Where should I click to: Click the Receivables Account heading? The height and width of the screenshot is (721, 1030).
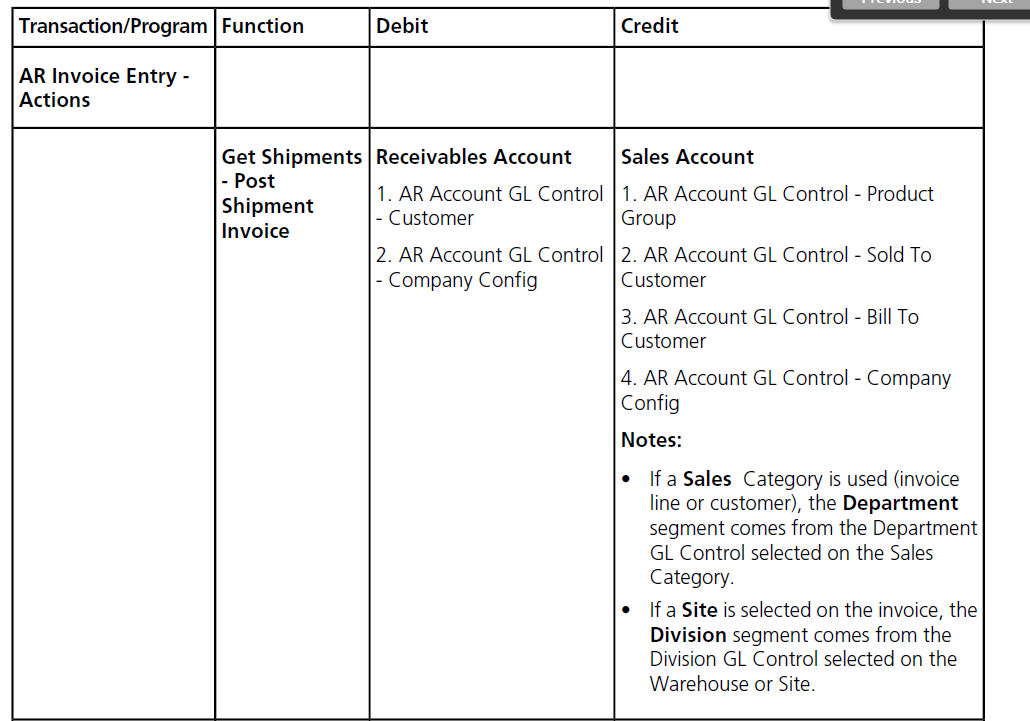tap(474, 157)
